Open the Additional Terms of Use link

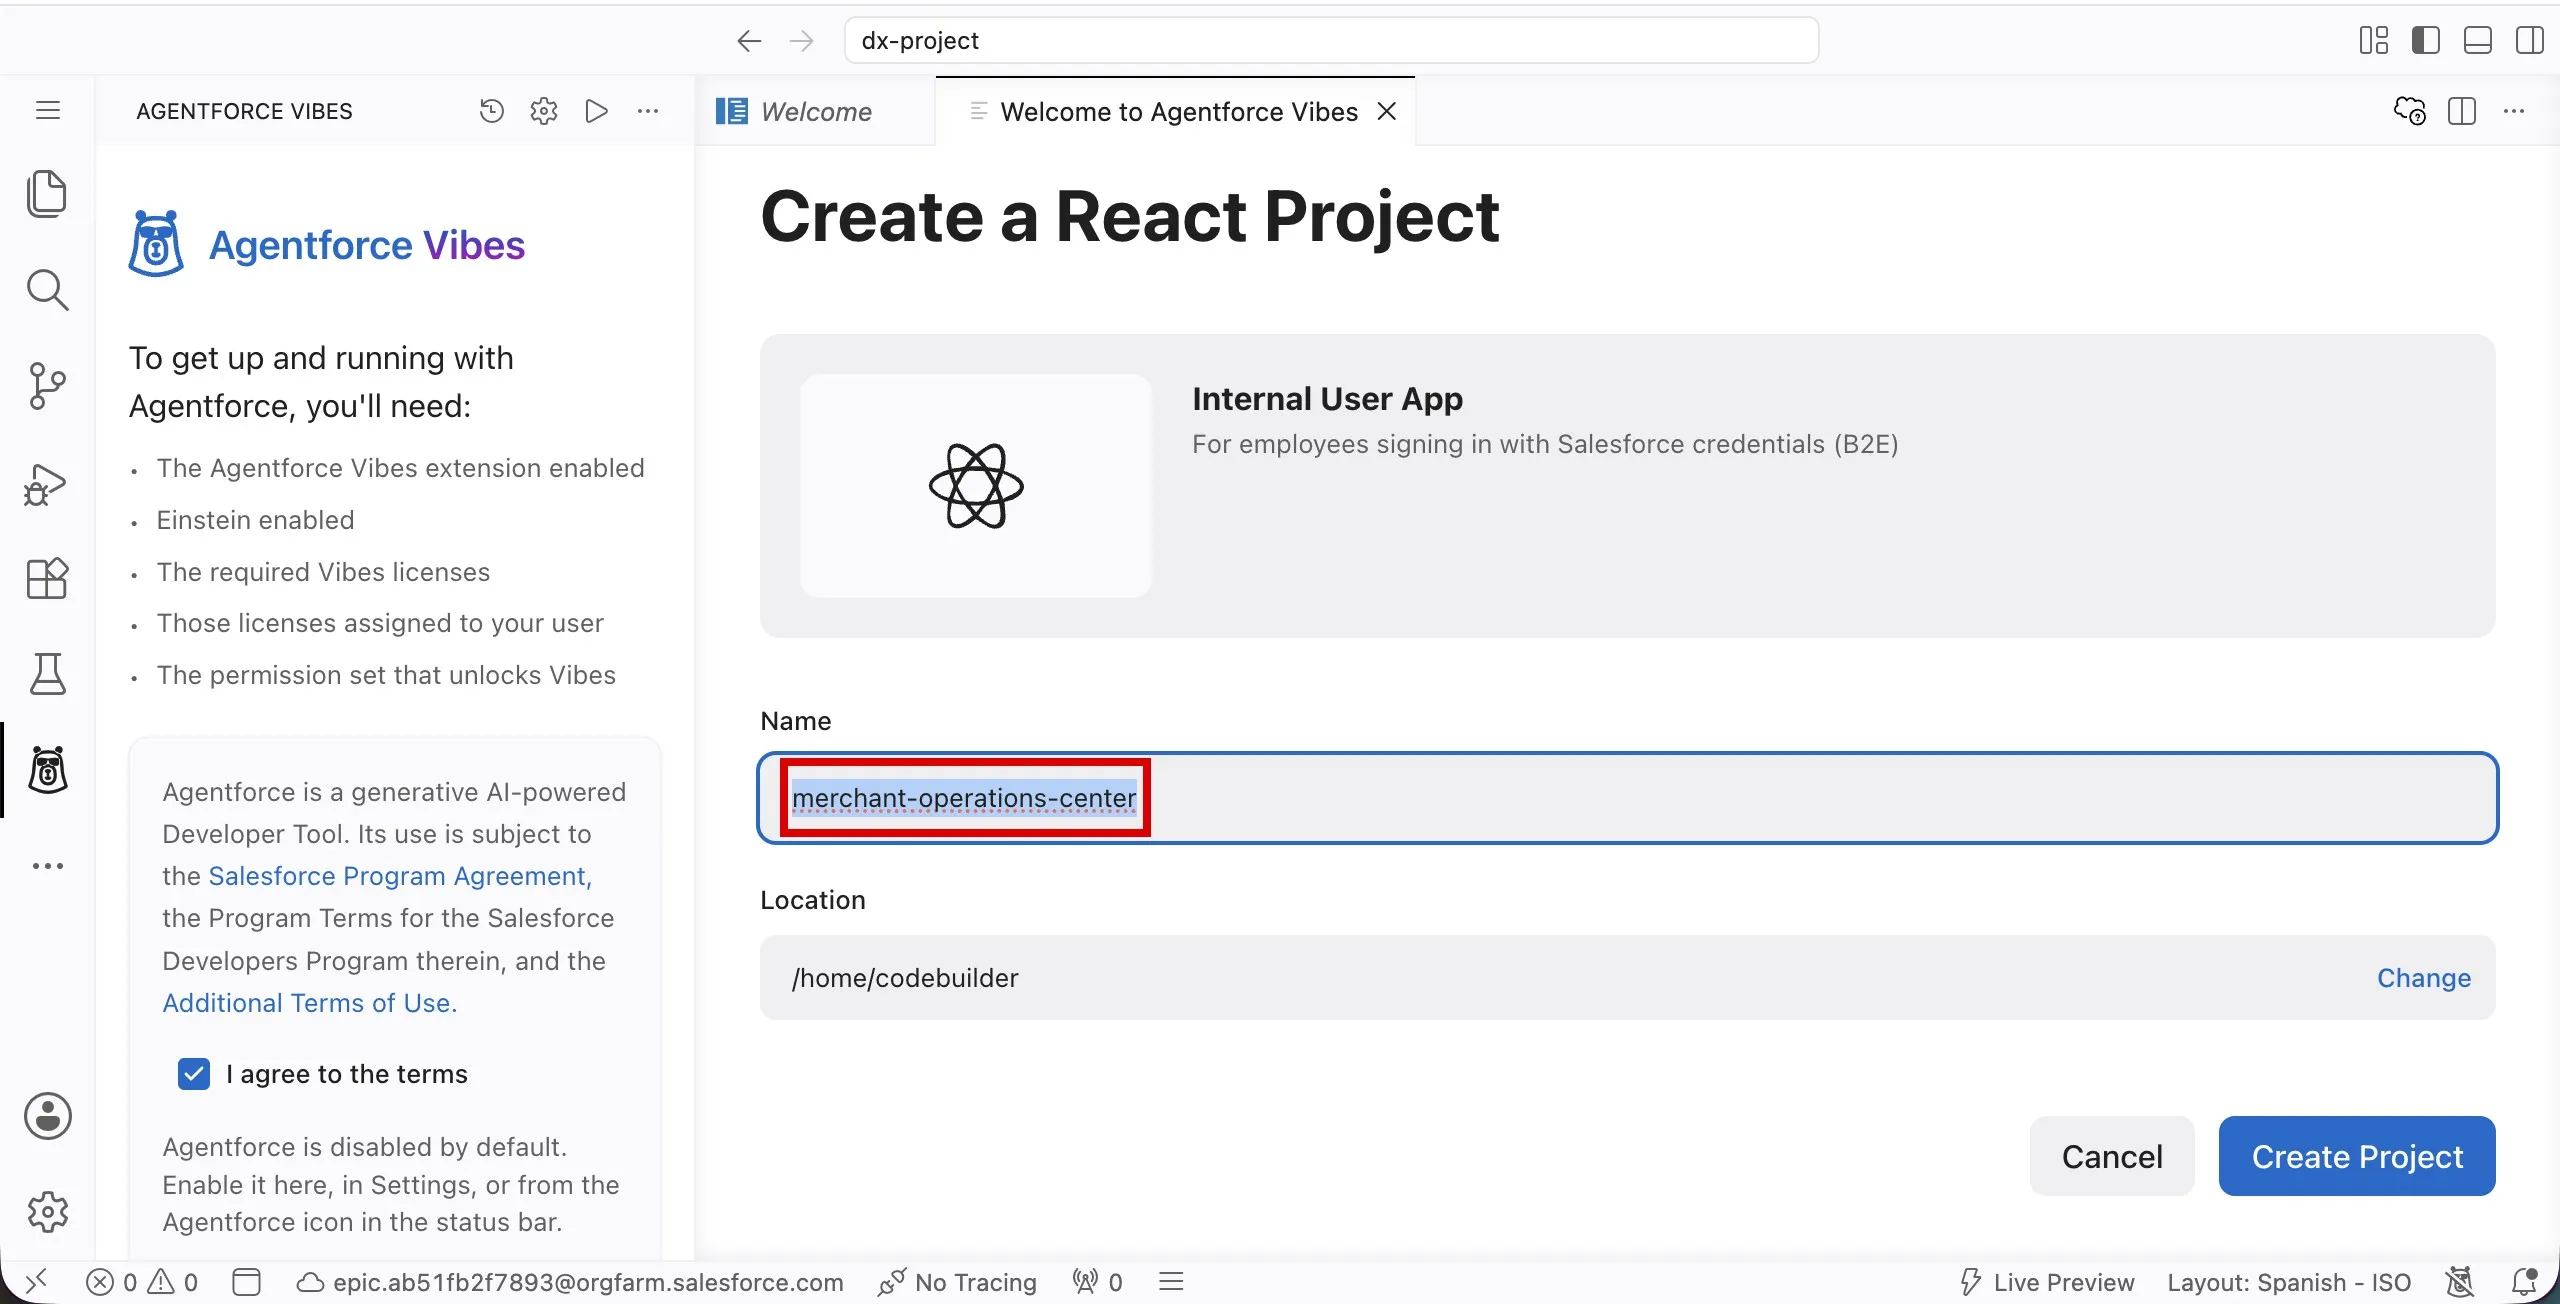[x=310, y=1003]
